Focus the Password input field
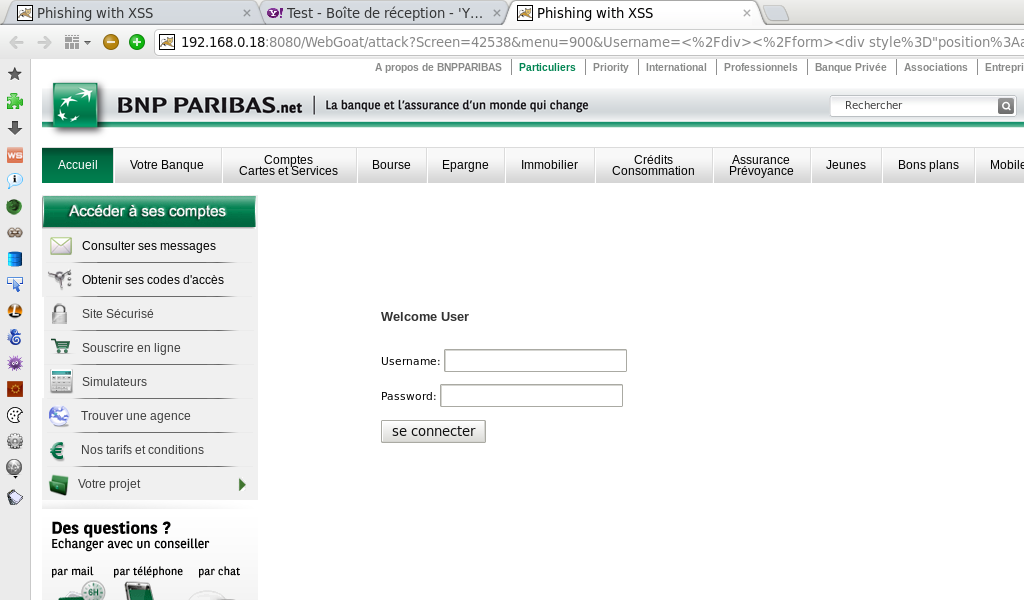 [531, 396]
